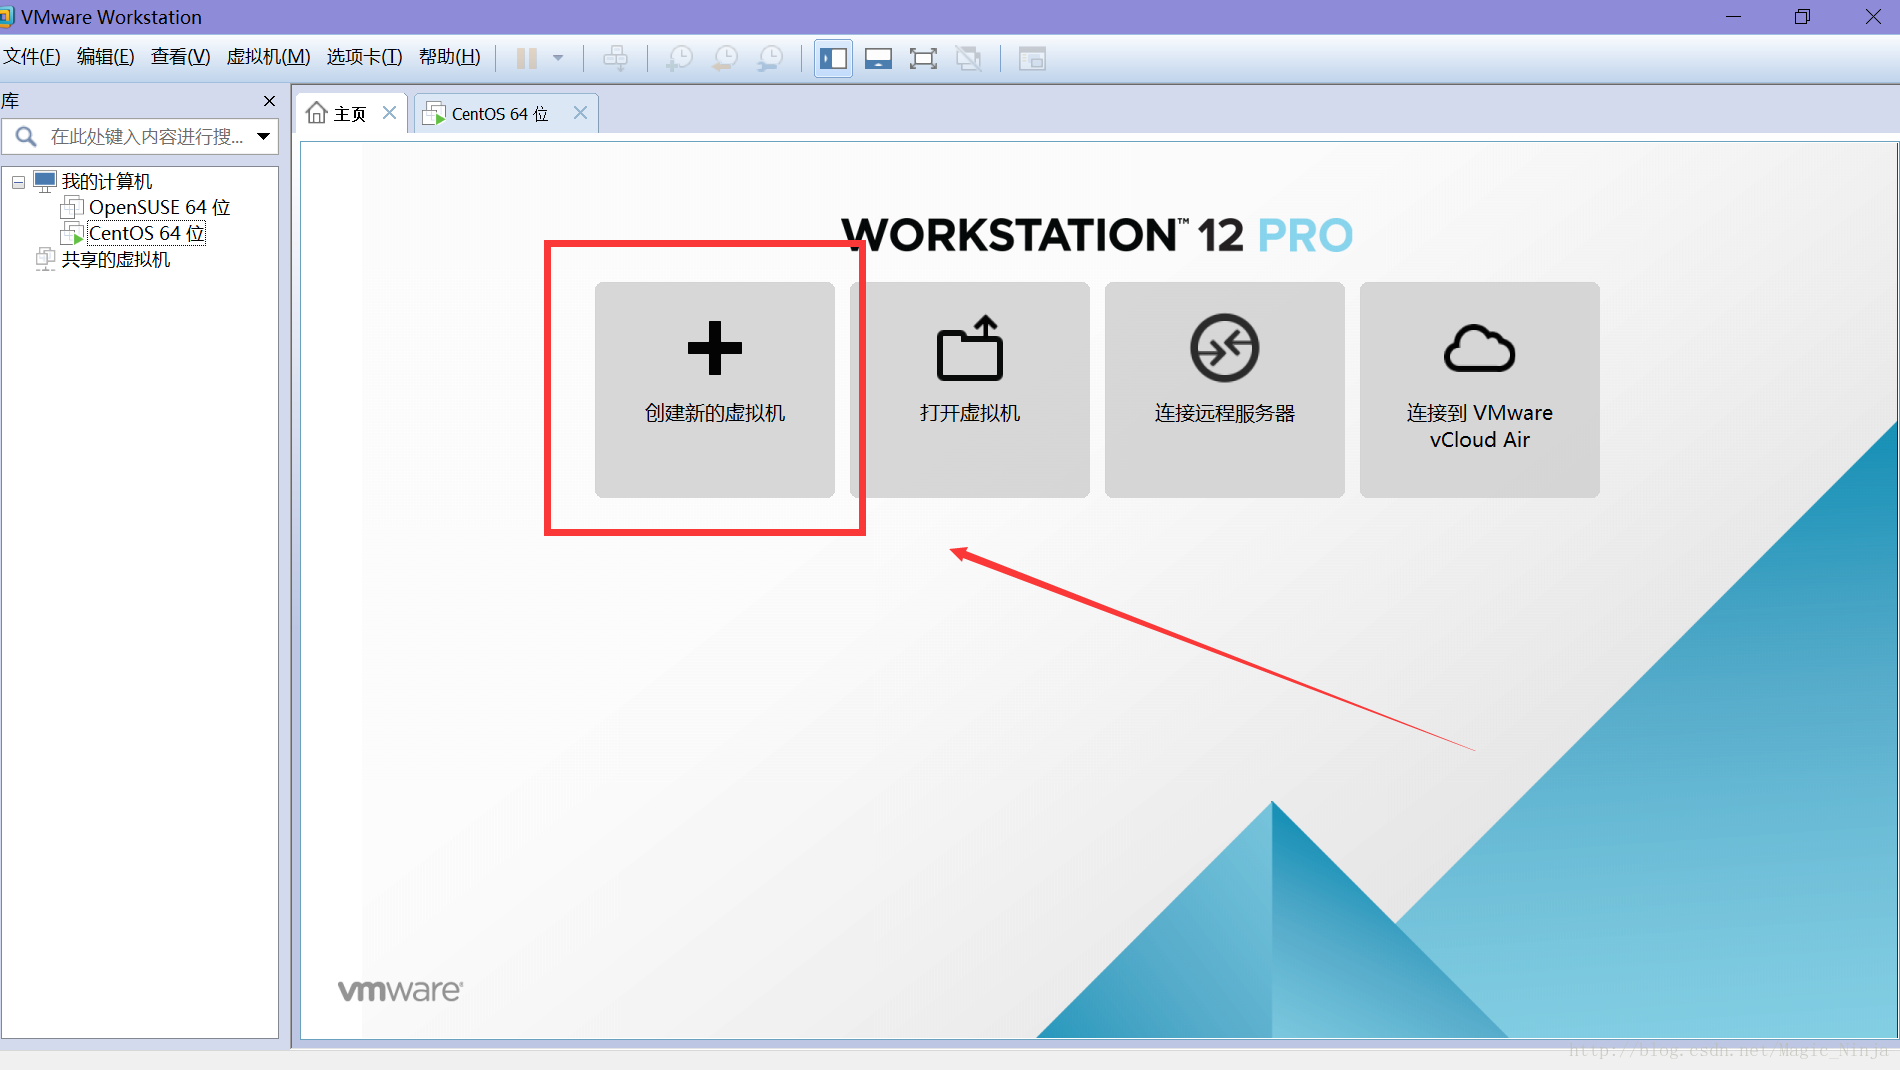This screenshot has height=1070, width=1900.
Task: Click the 创建新的虚拟机 tile
Action: 715,390
